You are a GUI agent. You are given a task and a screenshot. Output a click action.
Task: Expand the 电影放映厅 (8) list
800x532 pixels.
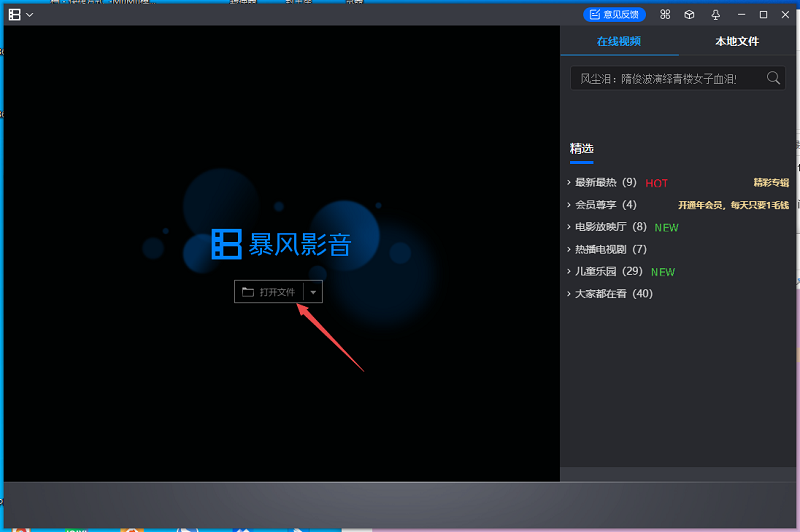[x=569, y=226]
